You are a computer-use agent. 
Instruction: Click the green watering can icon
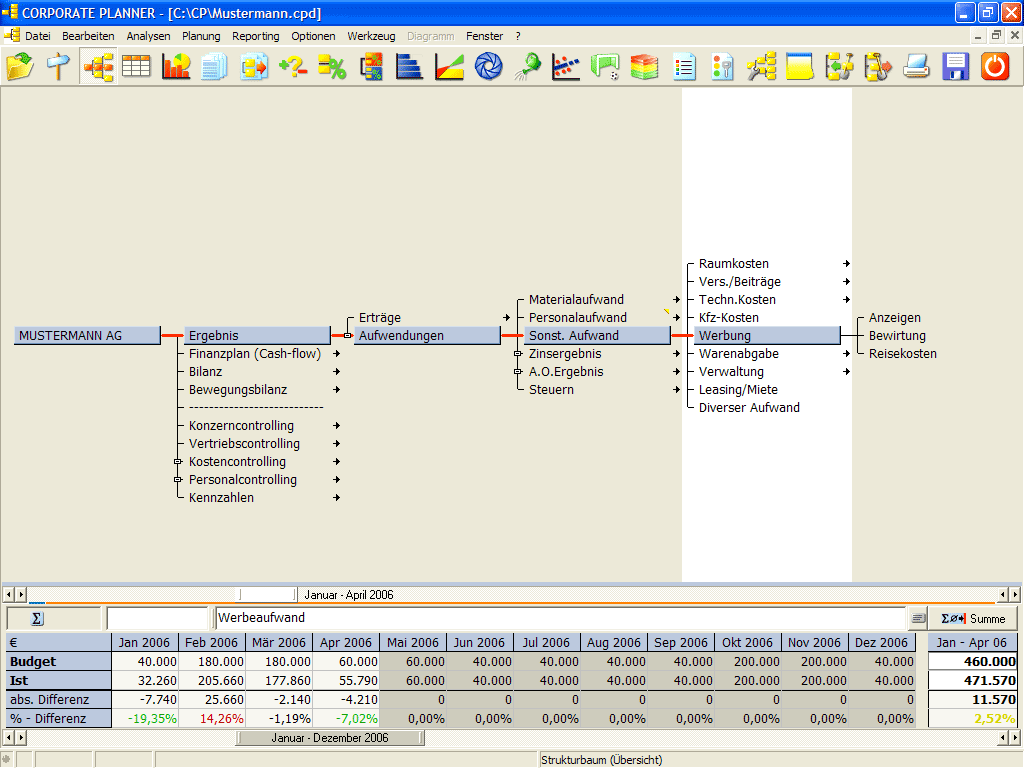[x=528, y=67]
